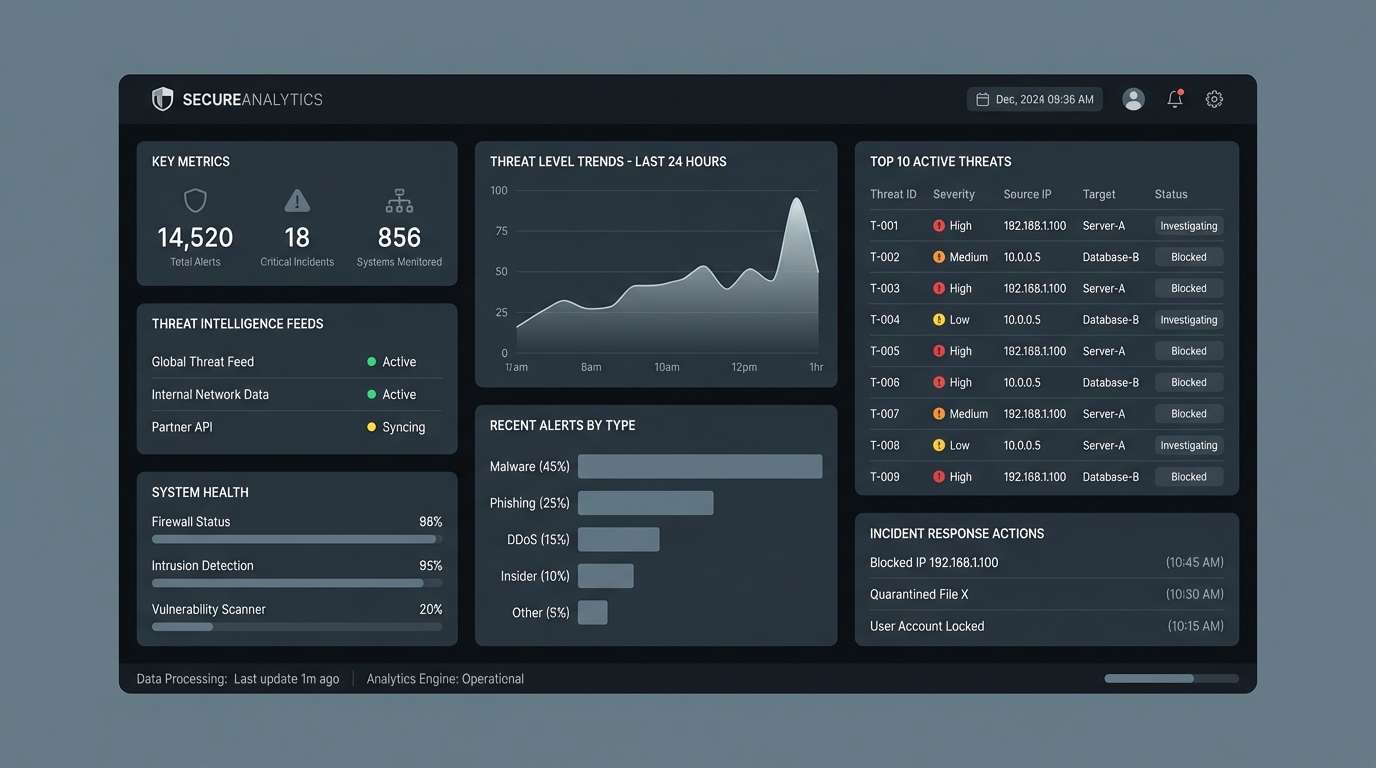Click the Vulnerability Scanner progress bar
The height and width of the screenshot is (768, 1376).
(x=296, y=626)
